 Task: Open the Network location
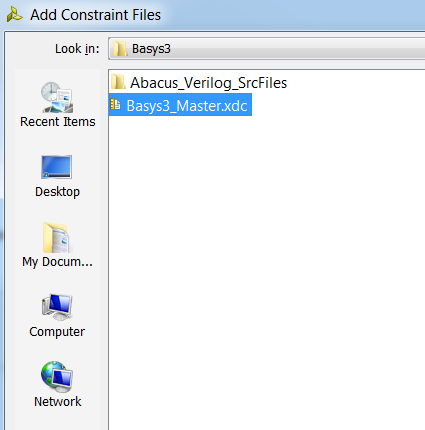pyautogui.click(x=57, y=385)
